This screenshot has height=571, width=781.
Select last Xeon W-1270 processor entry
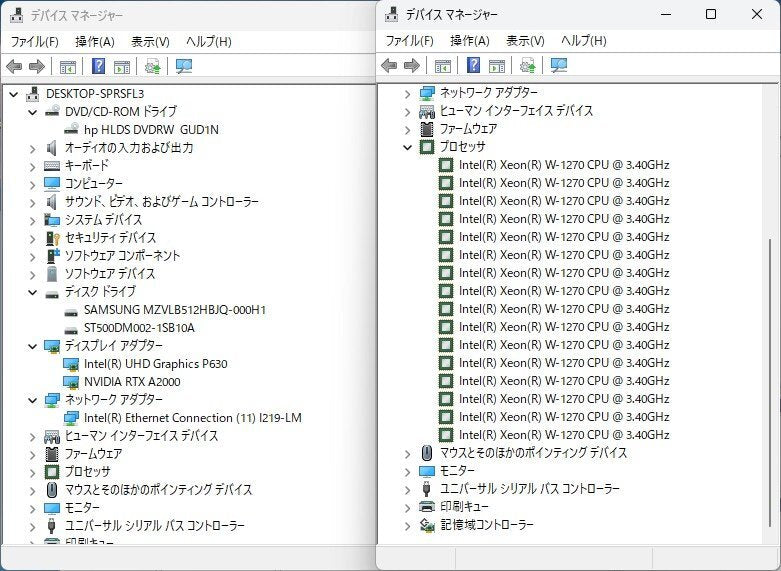tap(564, 435)
